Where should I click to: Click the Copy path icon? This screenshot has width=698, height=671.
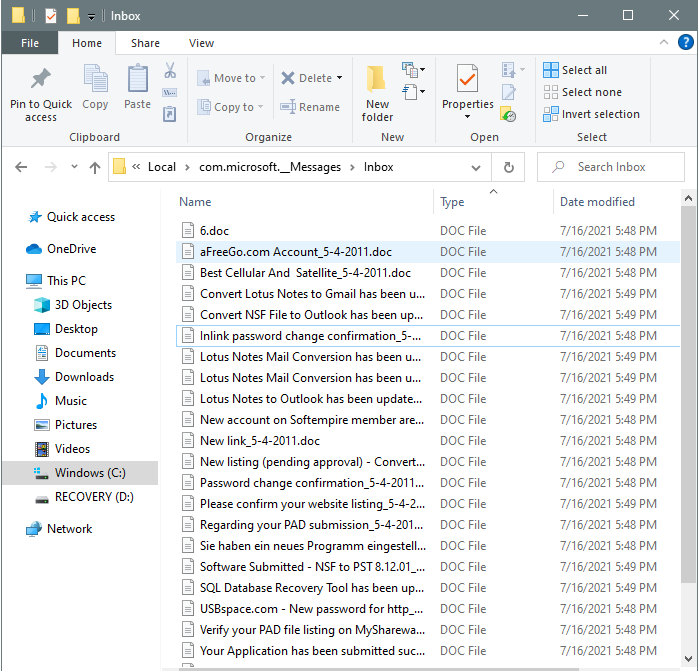pos(170,93)
